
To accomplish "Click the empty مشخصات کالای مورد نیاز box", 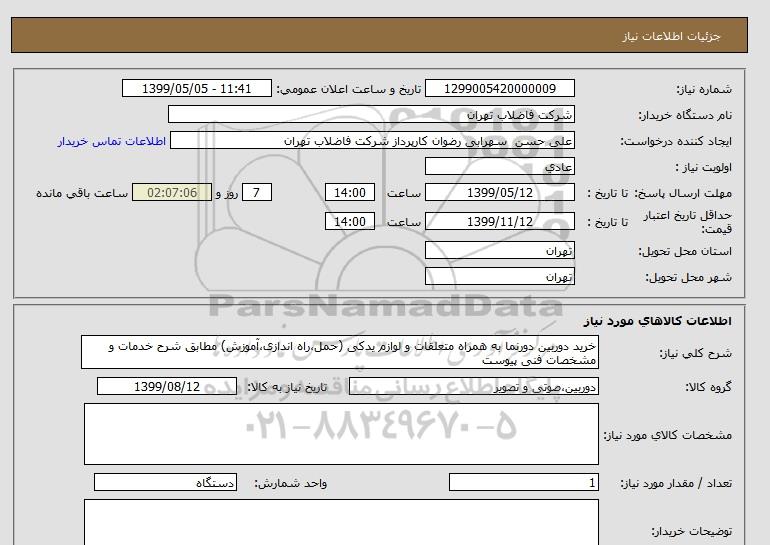I will [341, 434].
